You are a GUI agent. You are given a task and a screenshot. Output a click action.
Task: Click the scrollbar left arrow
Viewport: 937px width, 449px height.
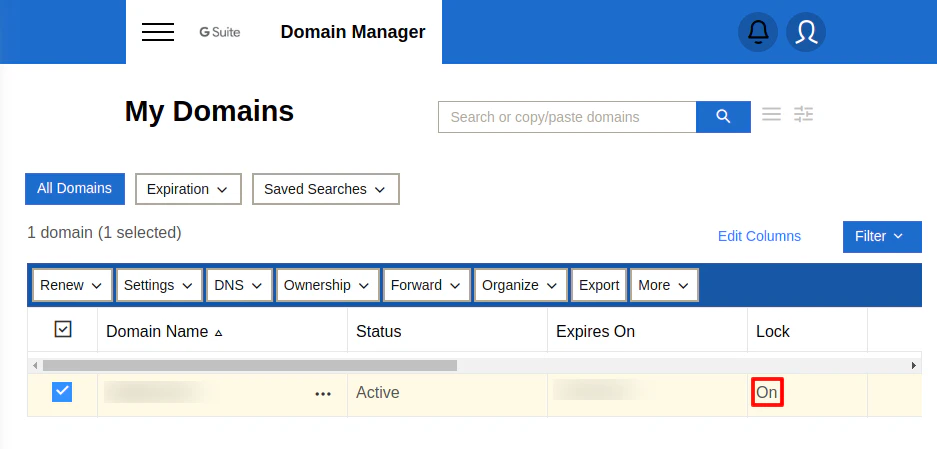tap(35, 365)
